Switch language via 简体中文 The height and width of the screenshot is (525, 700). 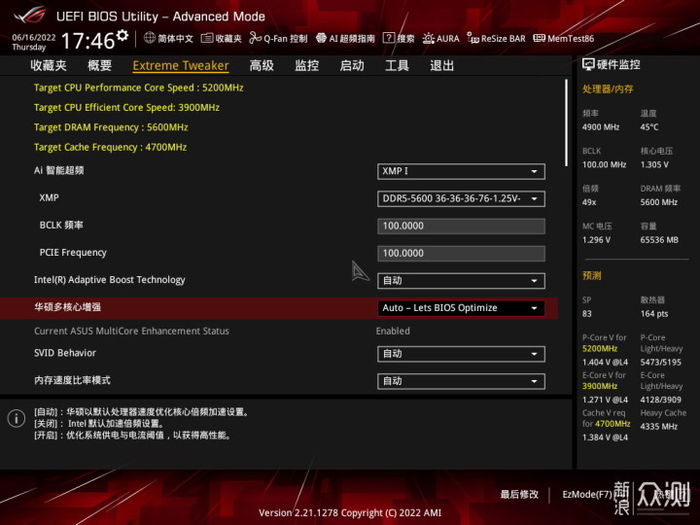pyautogui.click(x=175, y=39)
